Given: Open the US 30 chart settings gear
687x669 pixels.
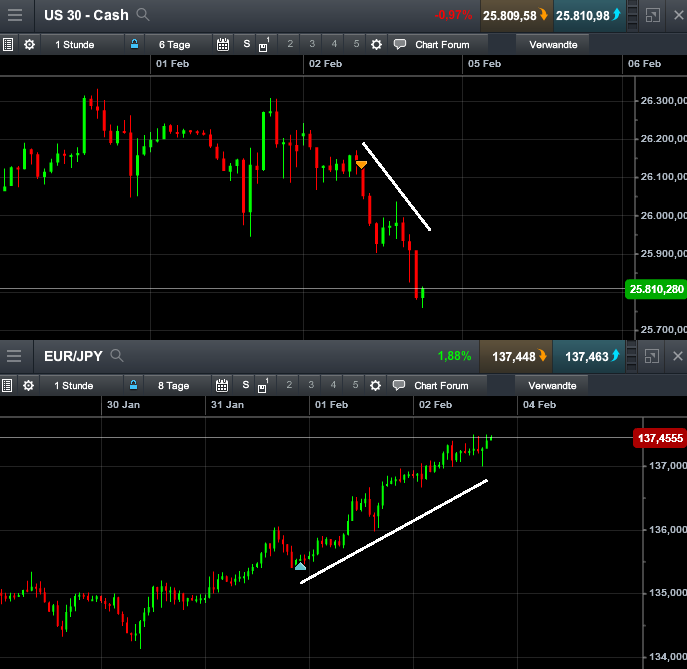Looking at the screenshot, I should pyautogui.click(x=29, y=45).
